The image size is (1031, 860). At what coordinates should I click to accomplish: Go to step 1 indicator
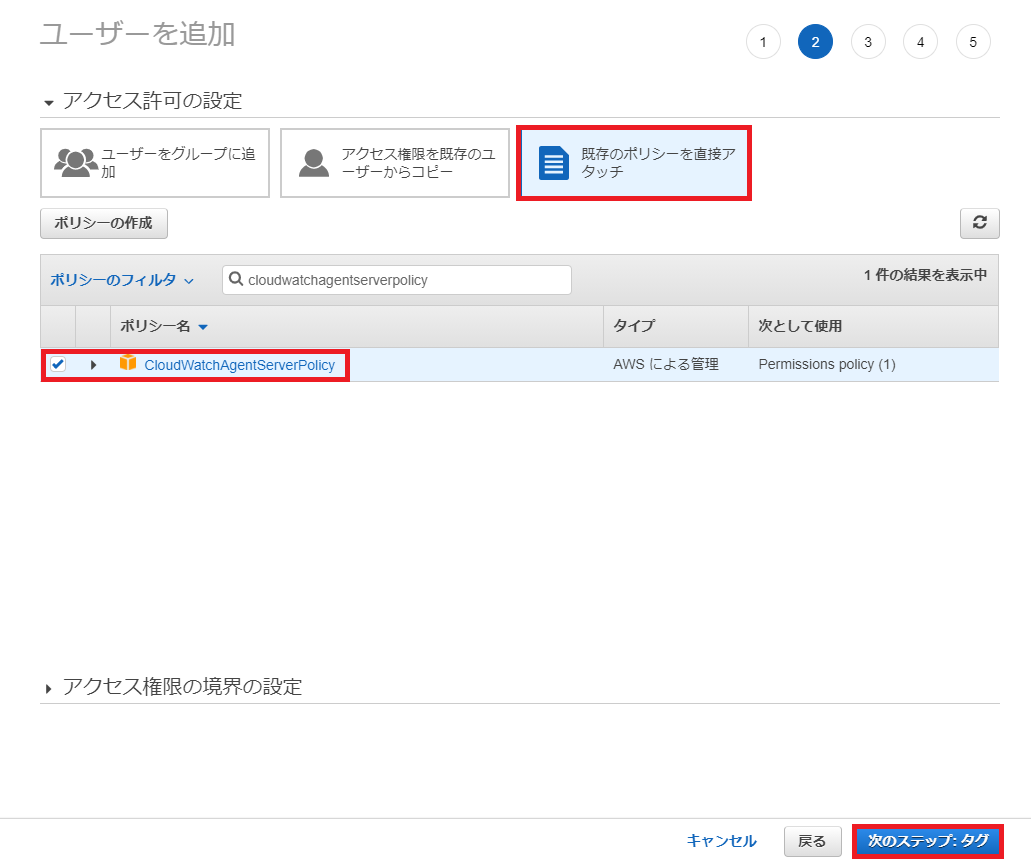(x=763, y=41)
